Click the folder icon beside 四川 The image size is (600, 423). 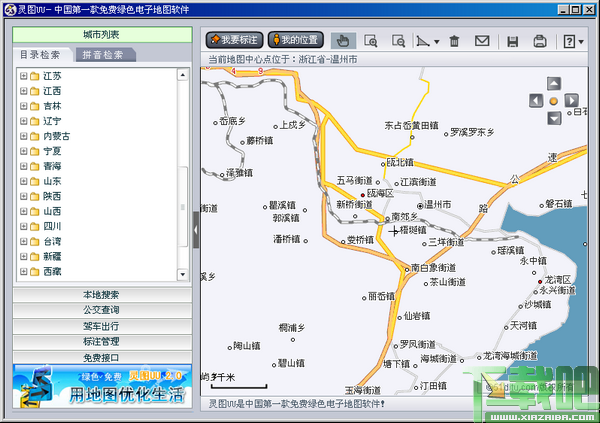point(34,227)
